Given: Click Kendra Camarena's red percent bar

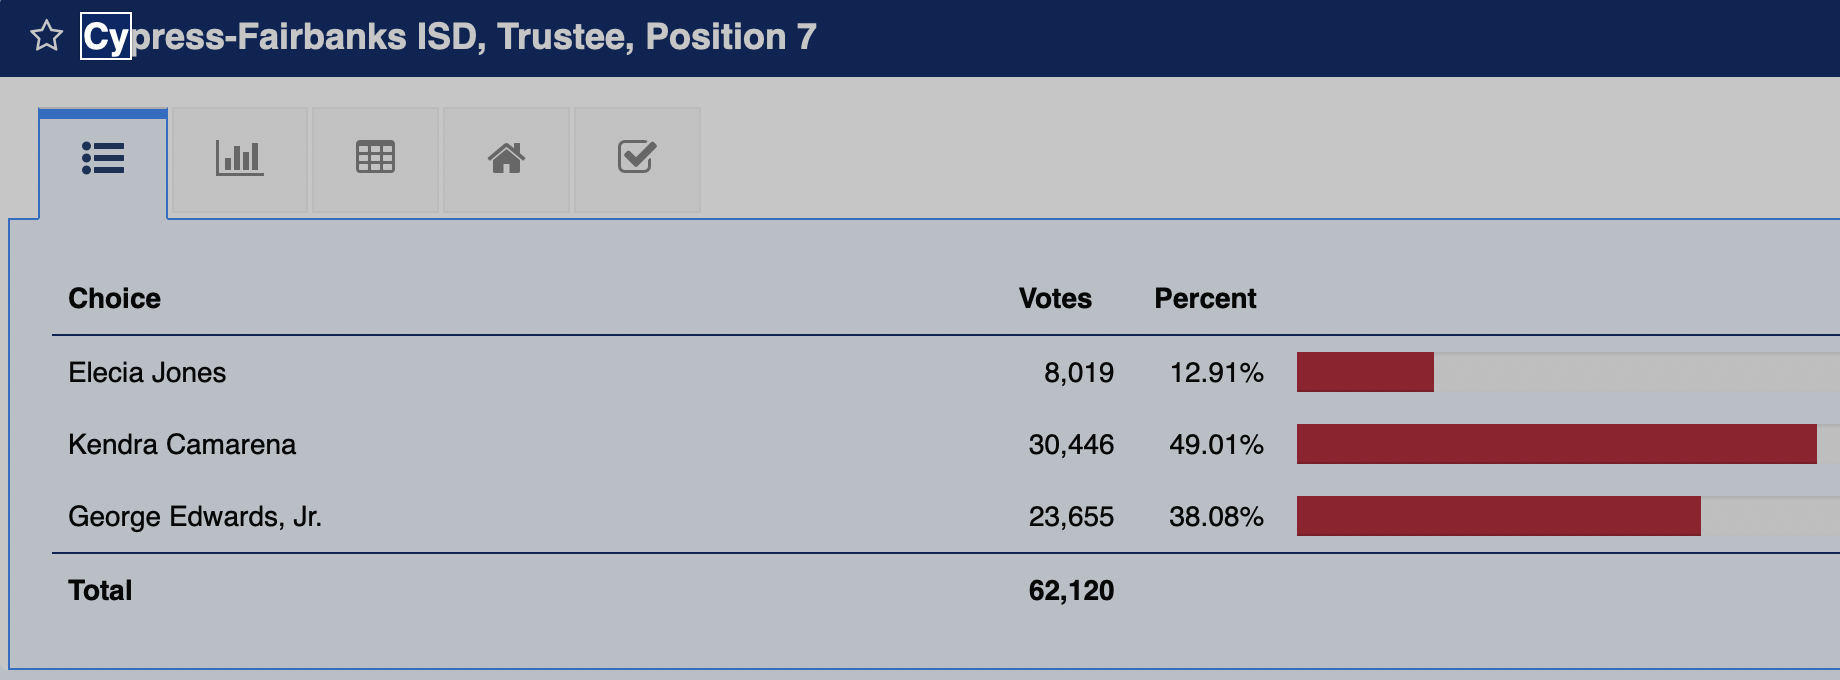Looking at the screenshot, I should (1556, 444).
